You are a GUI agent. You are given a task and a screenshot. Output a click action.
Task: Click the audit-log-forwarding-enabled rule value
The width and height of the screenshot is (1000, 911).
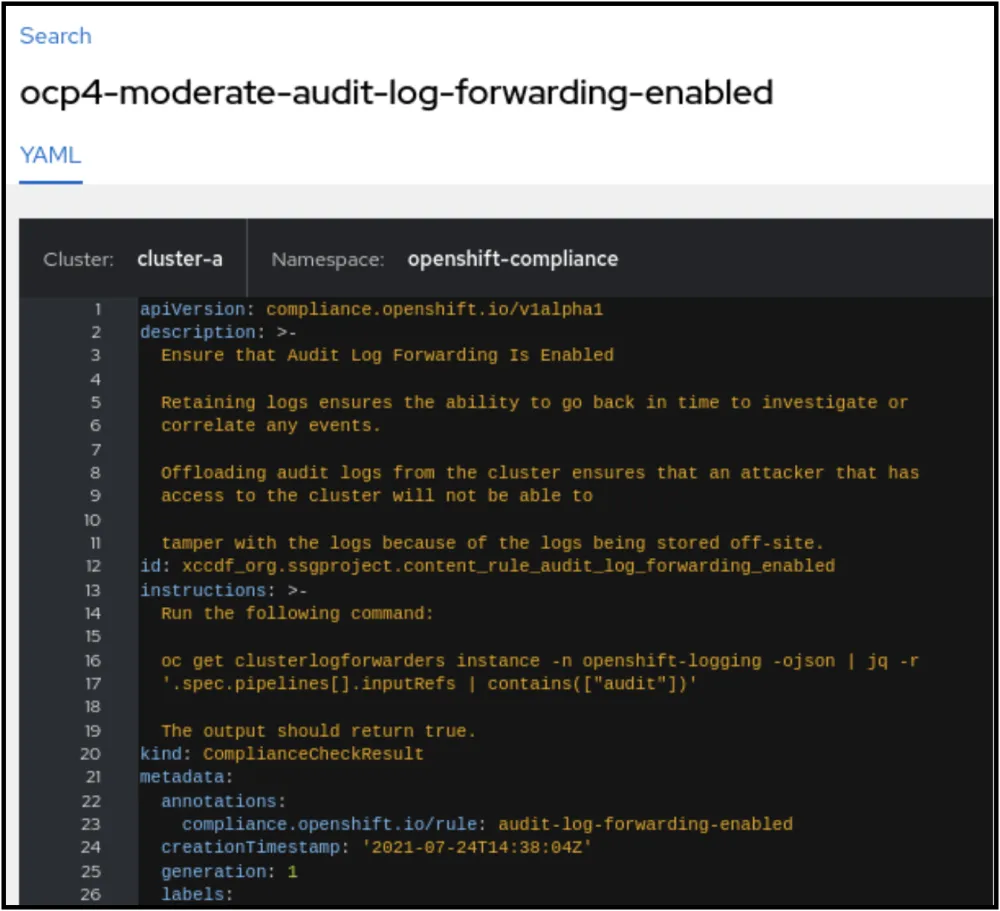pos(645,824)
